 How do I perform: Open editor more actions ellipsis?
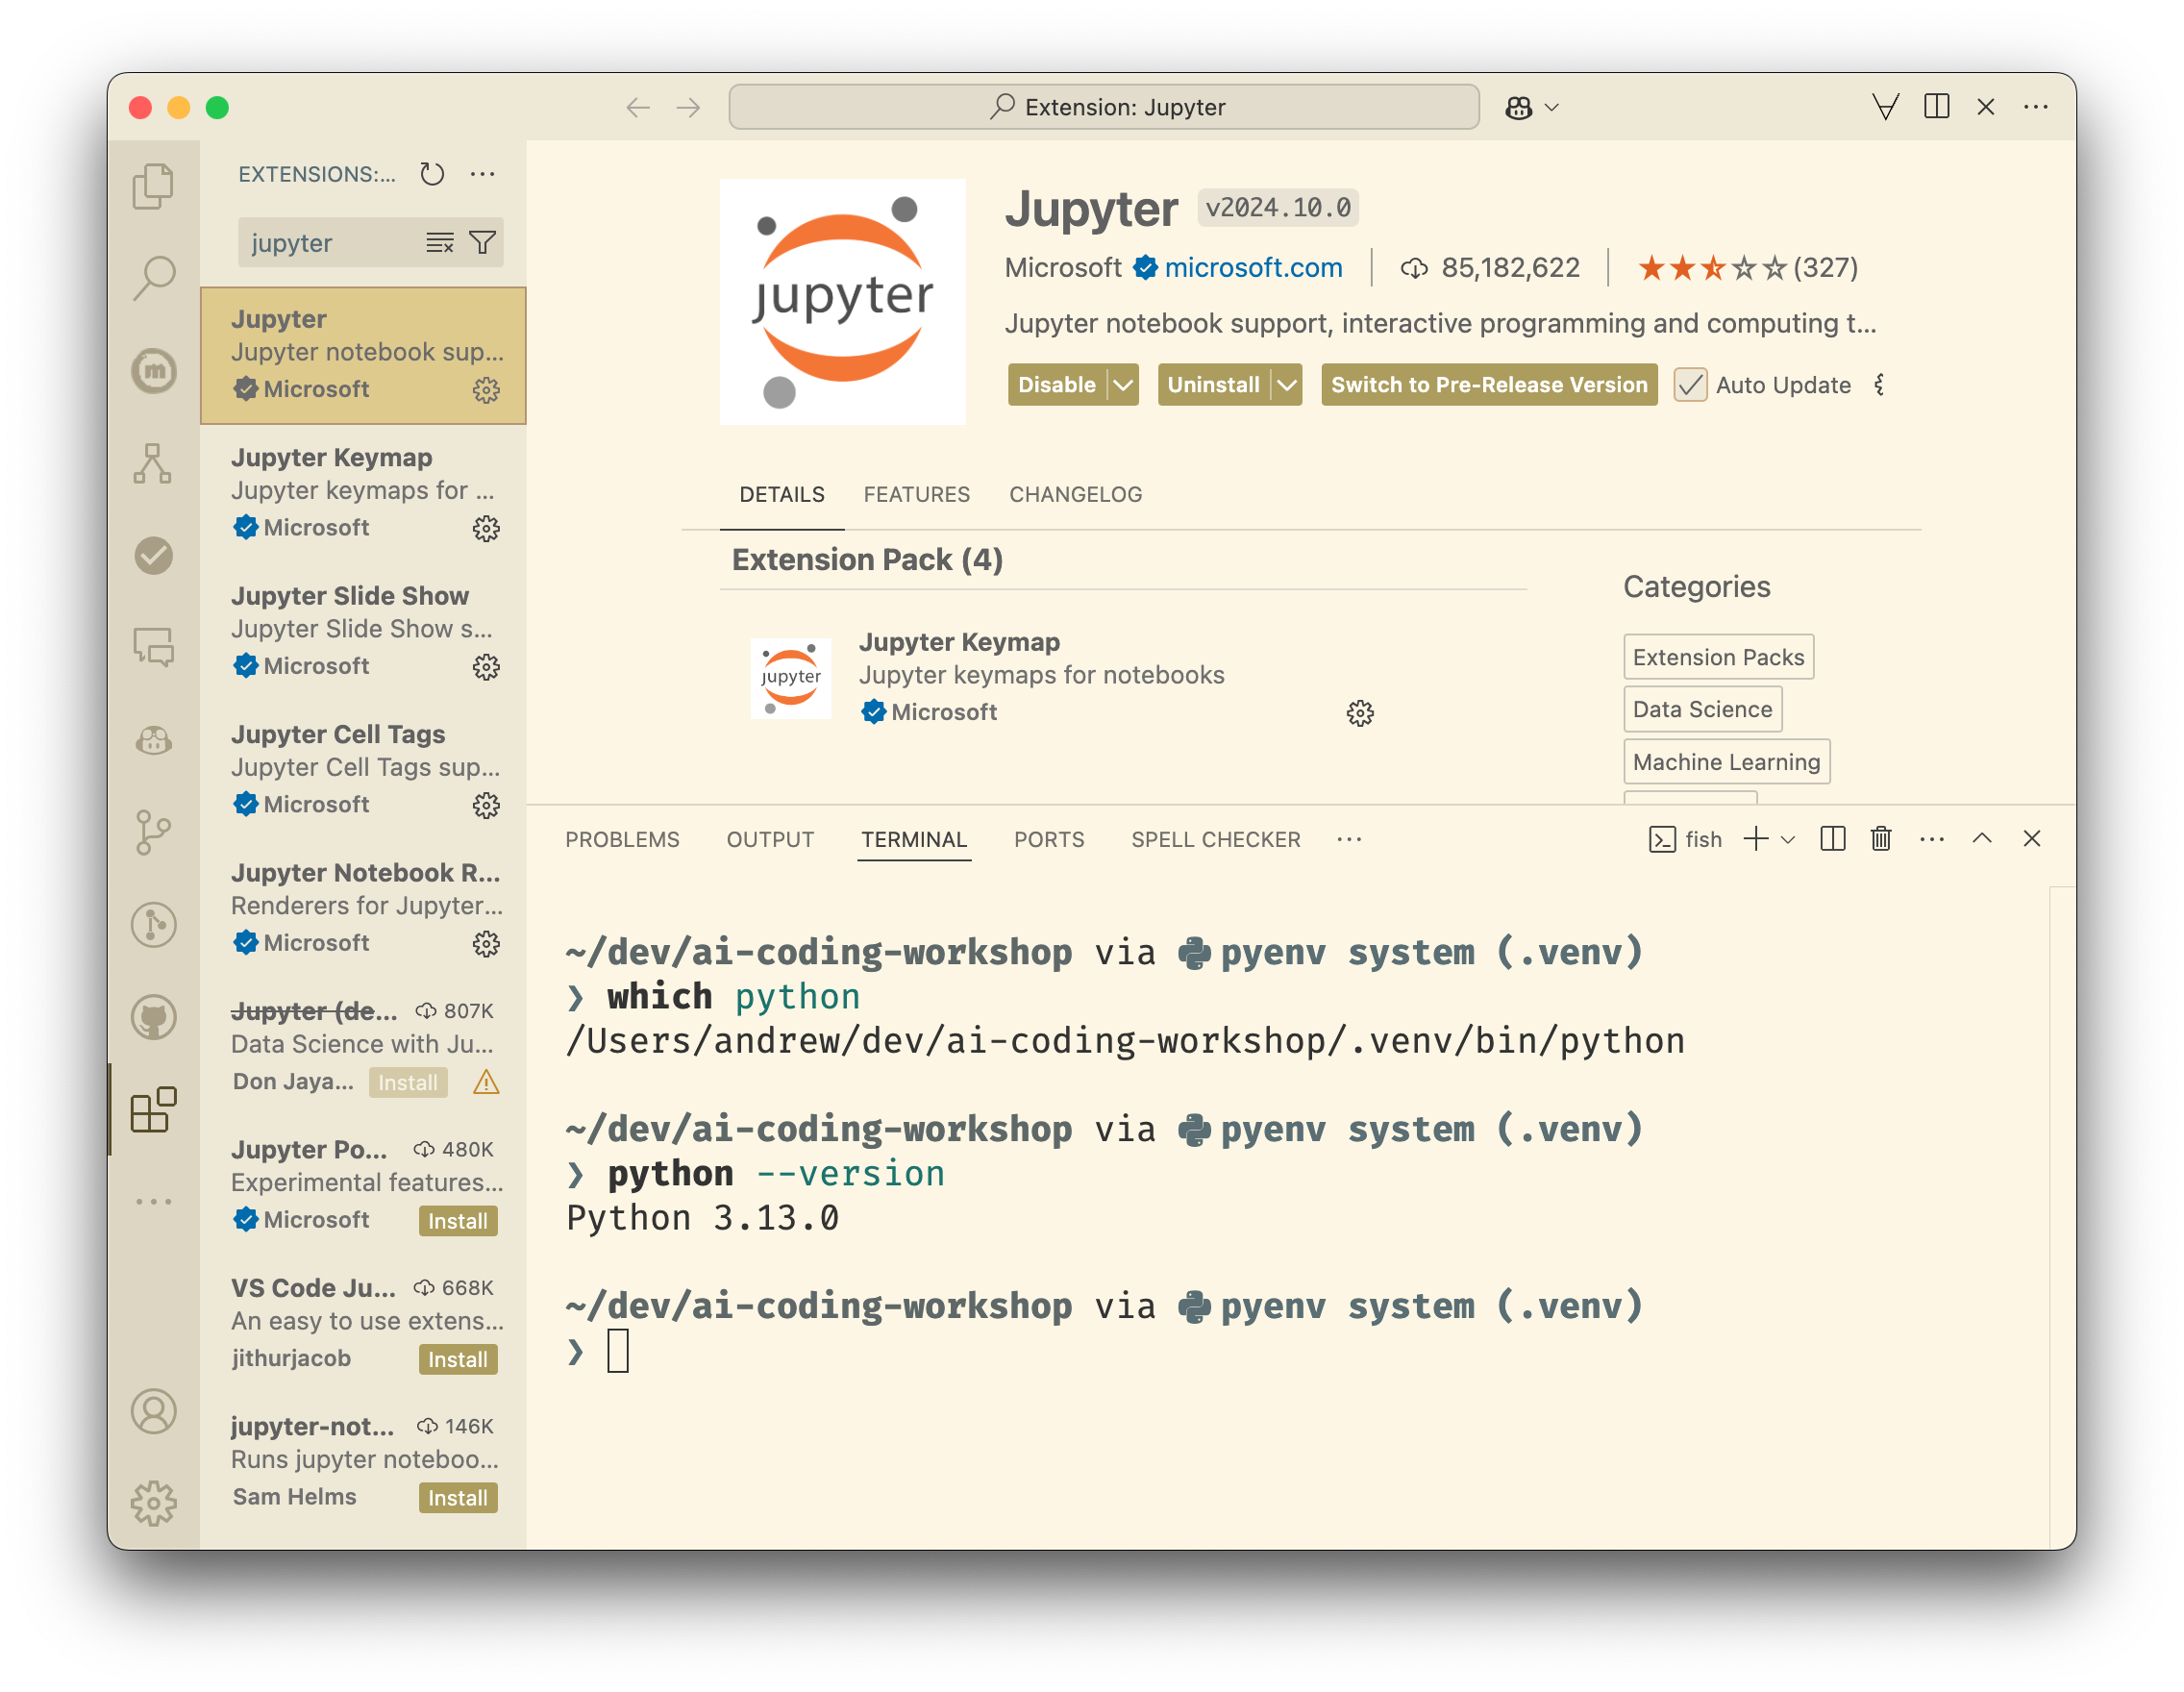click(x=2036, y=106)
